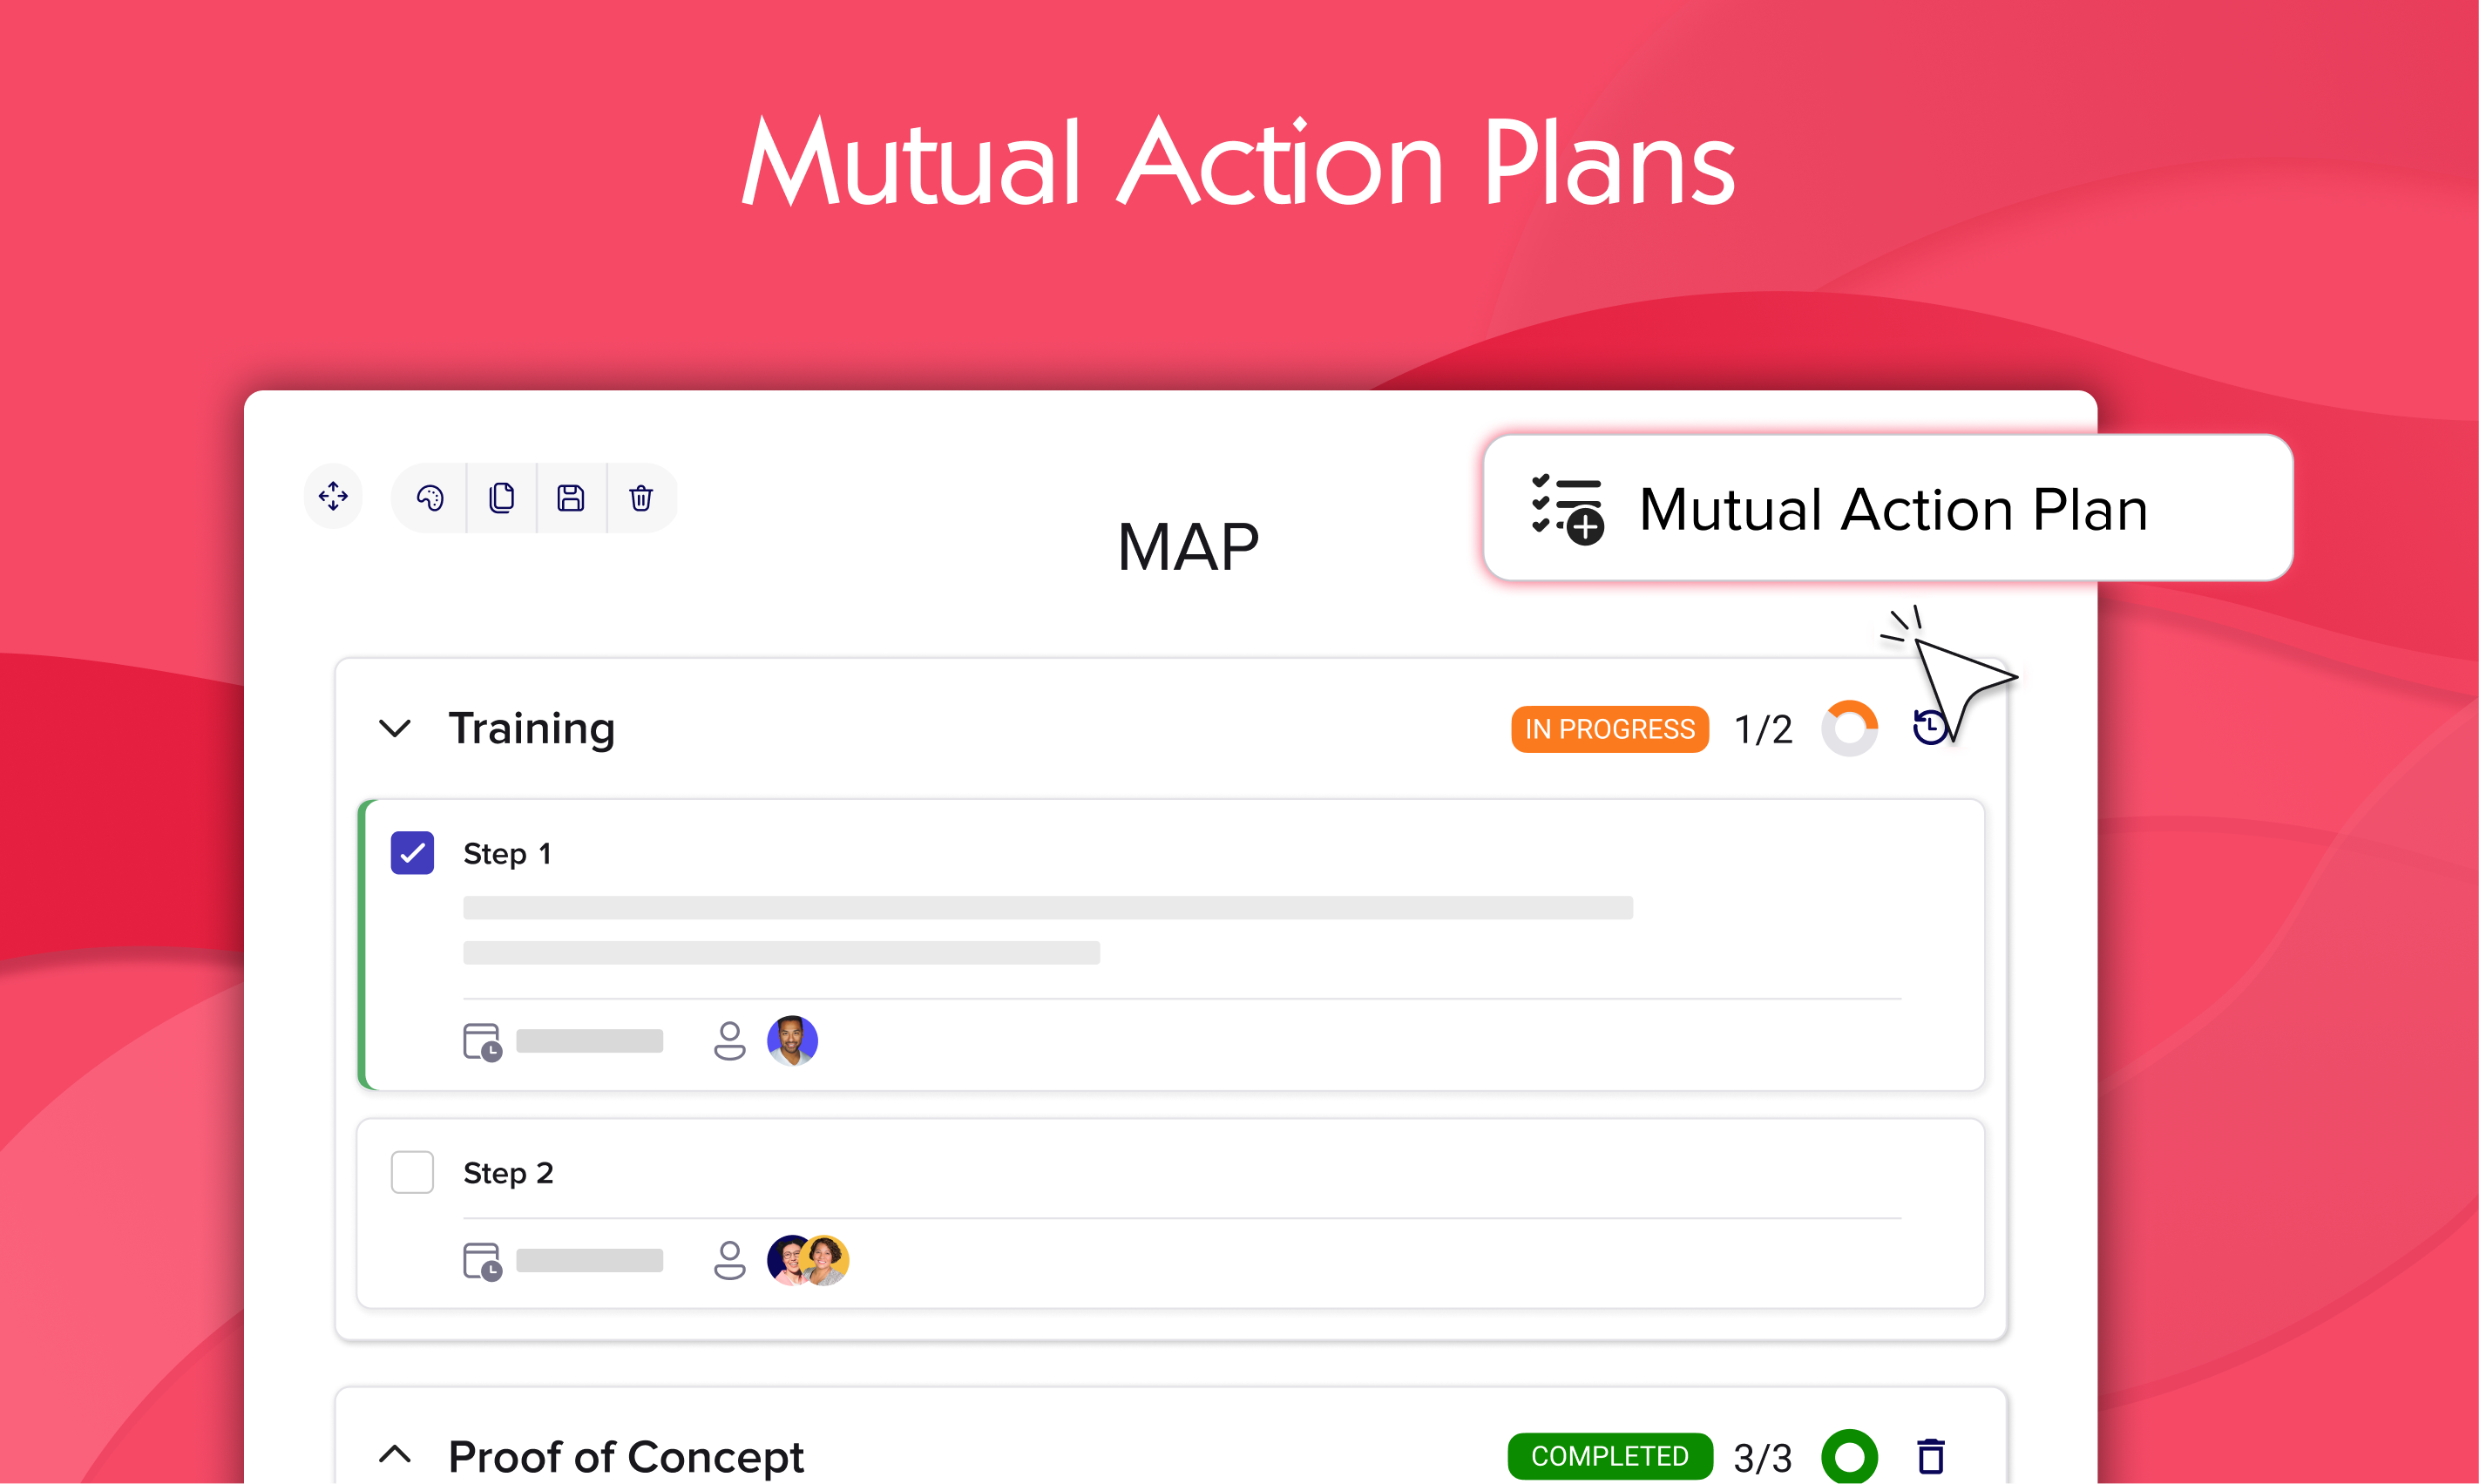Click Step 2 assignee person icon
The width and height of the screenshot is (2479, 1484).
(x=729, y=1260)
